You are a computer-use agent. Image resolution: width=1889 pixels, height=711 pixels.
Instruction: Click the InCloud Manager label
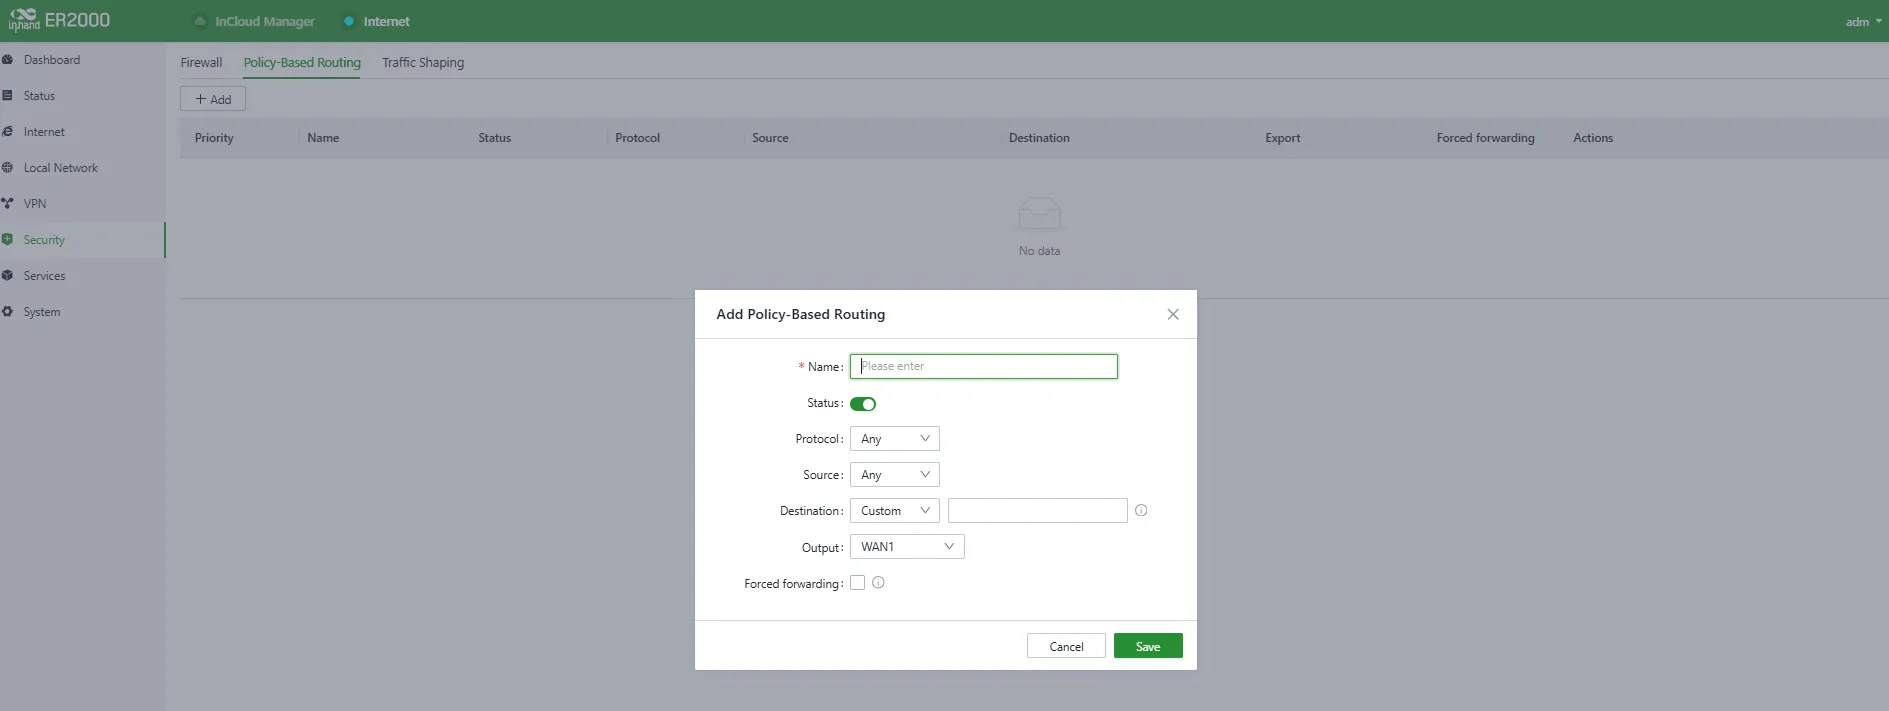tap(264, 21)
